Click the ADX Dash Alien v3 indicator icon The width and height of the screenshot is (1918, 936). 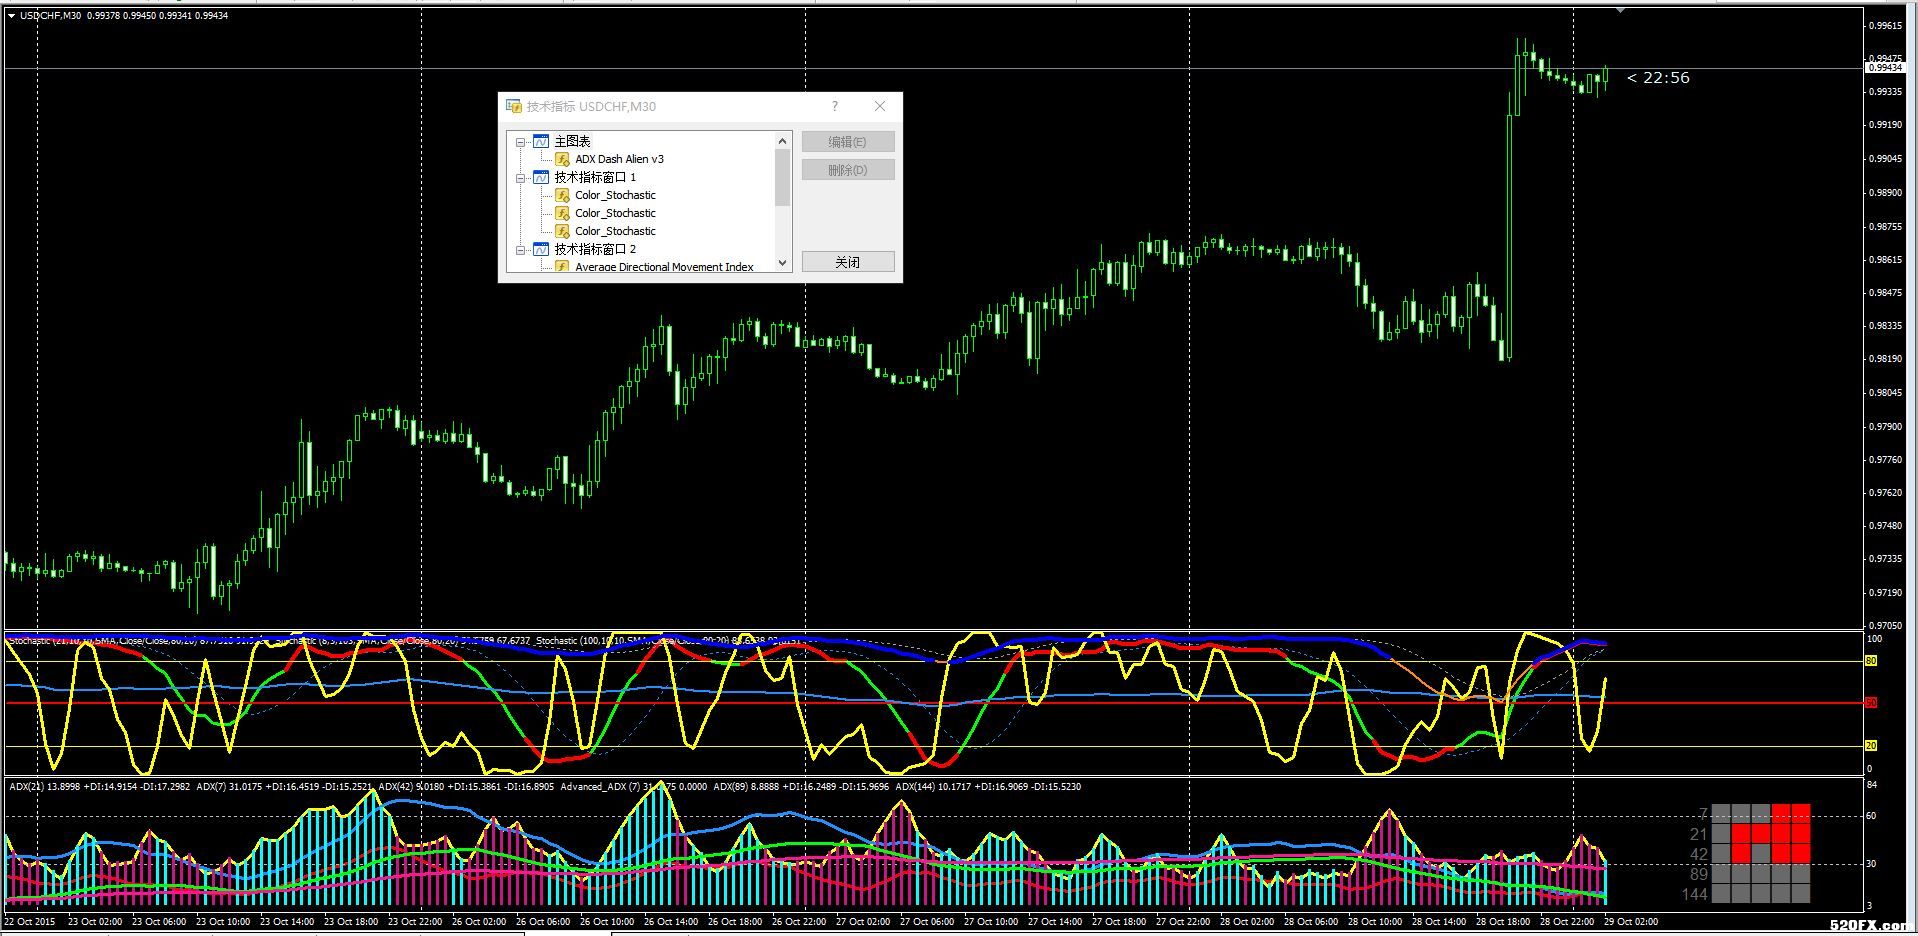[x=563, y=160]
